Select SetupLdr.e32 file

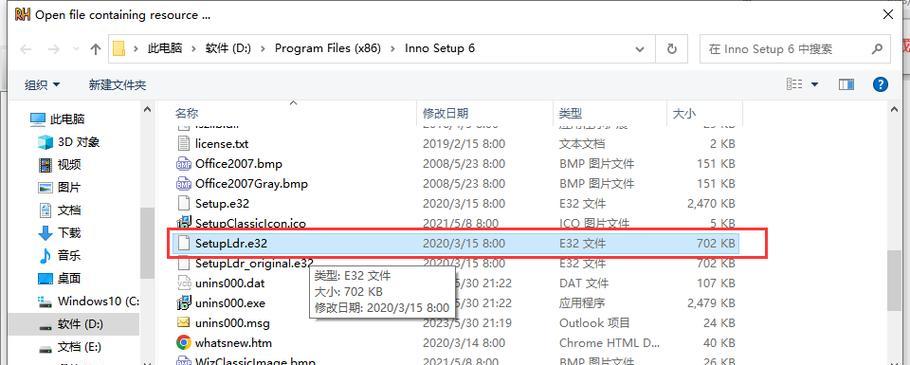[x=456, y=243]
